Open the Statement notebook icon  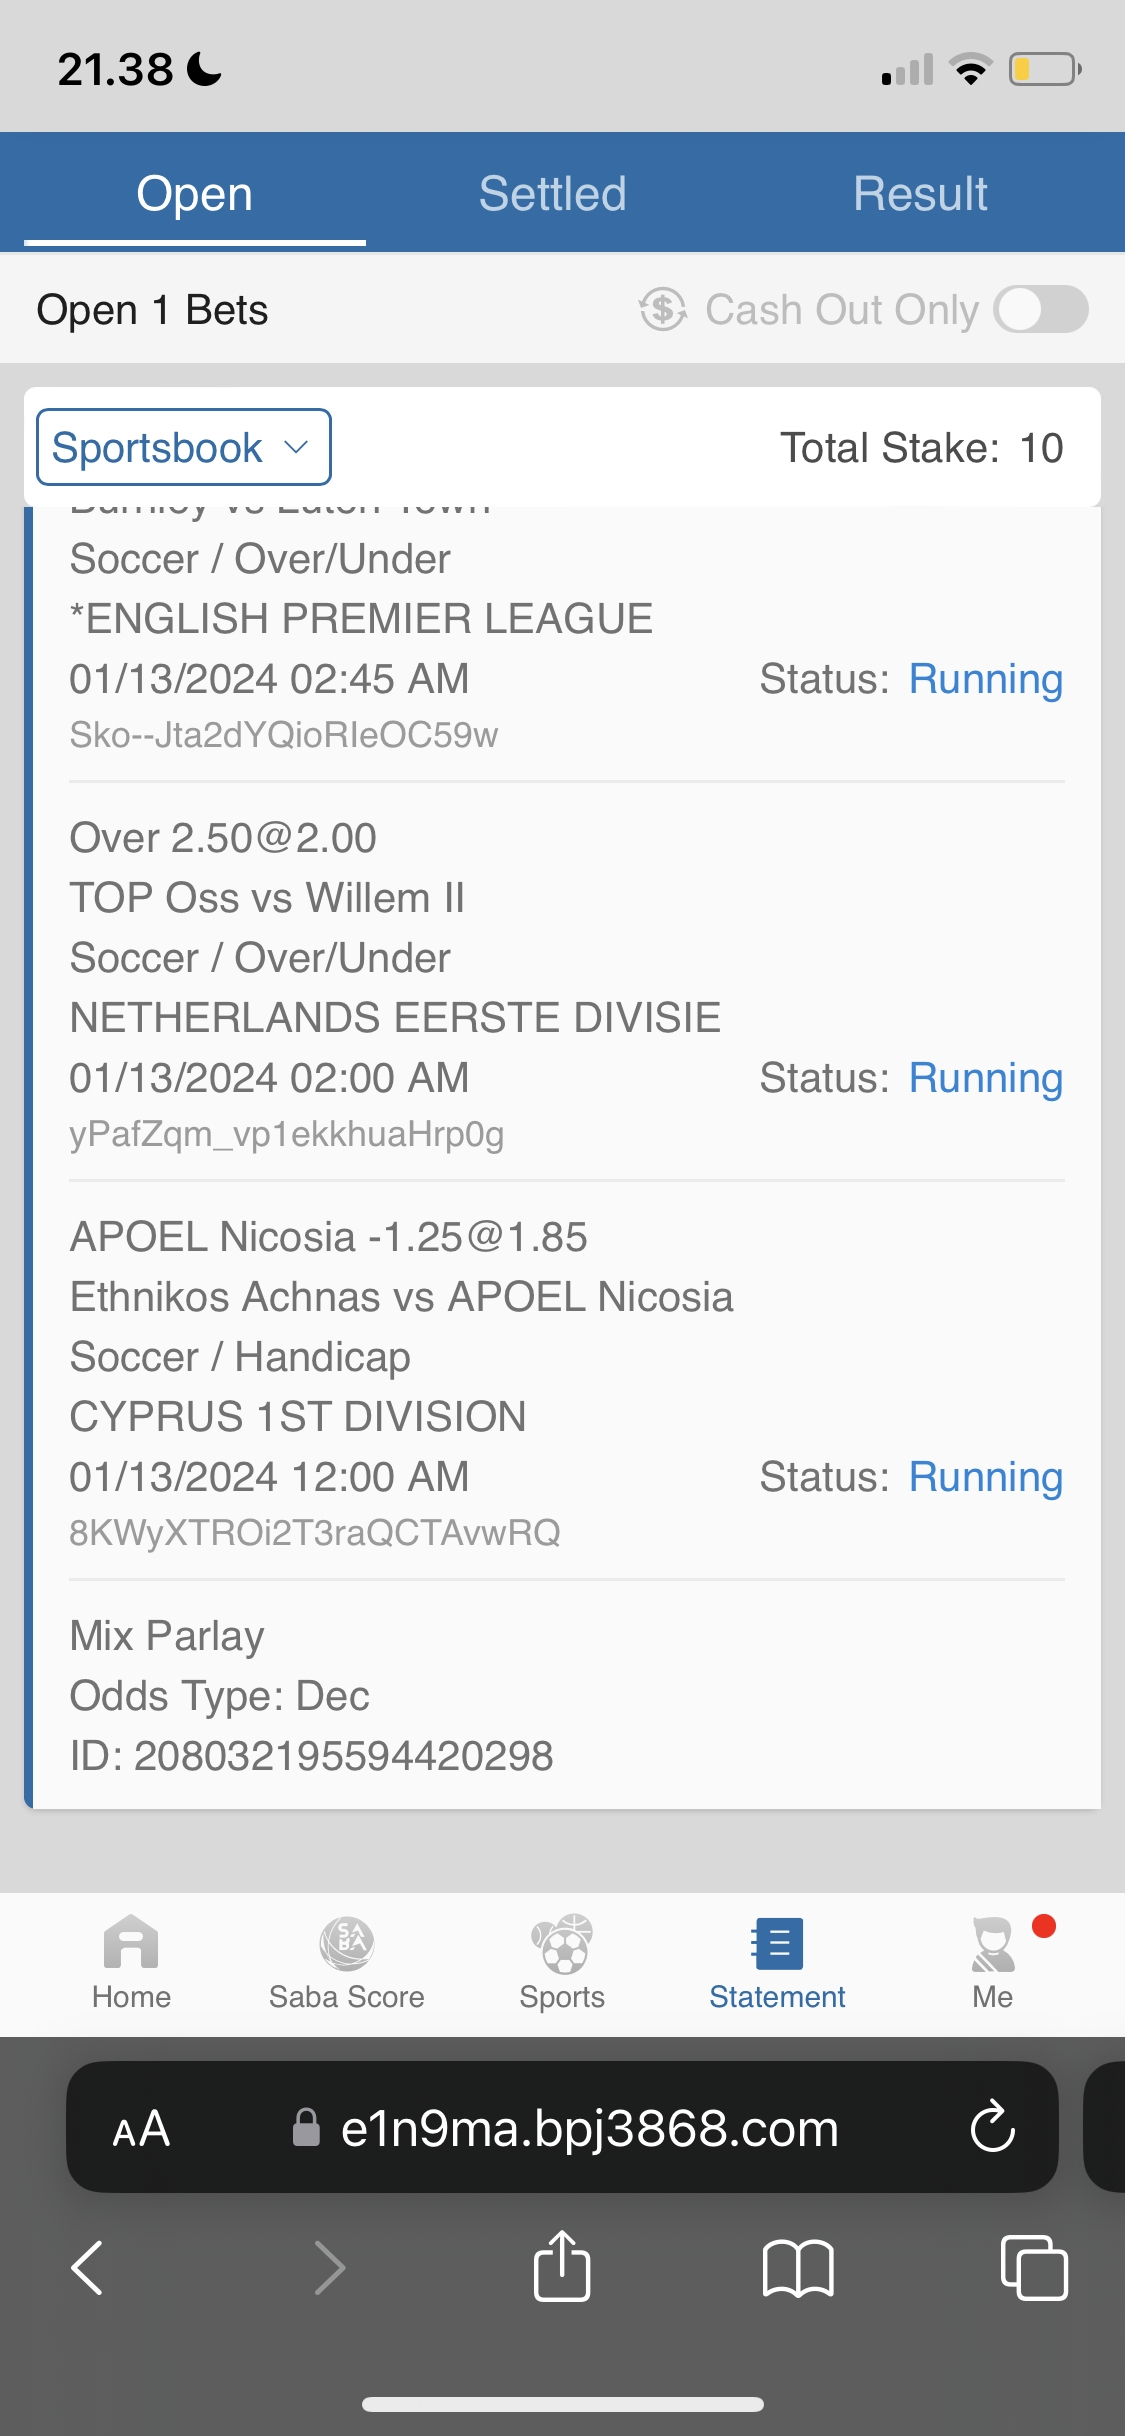[777, 1943]
